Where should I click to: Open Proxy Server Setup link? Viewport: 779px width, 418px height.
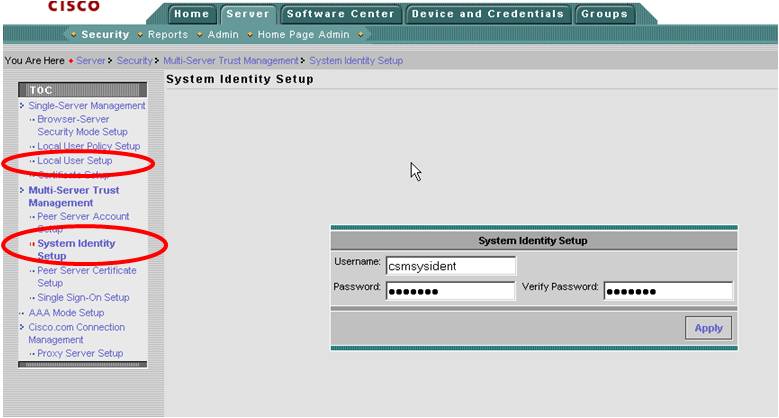pyautogui.click(x=80, y=353)
